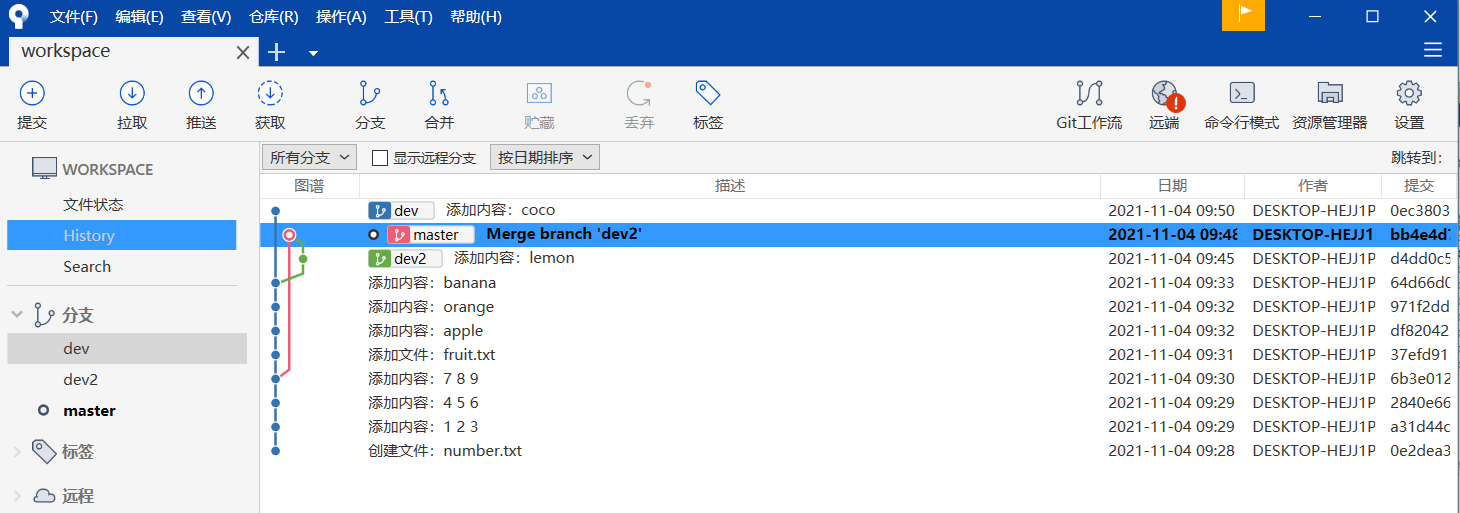Select commit 添加内容：orange
Viewport: 1460px width, 513px height.
[x=858, y=307]
